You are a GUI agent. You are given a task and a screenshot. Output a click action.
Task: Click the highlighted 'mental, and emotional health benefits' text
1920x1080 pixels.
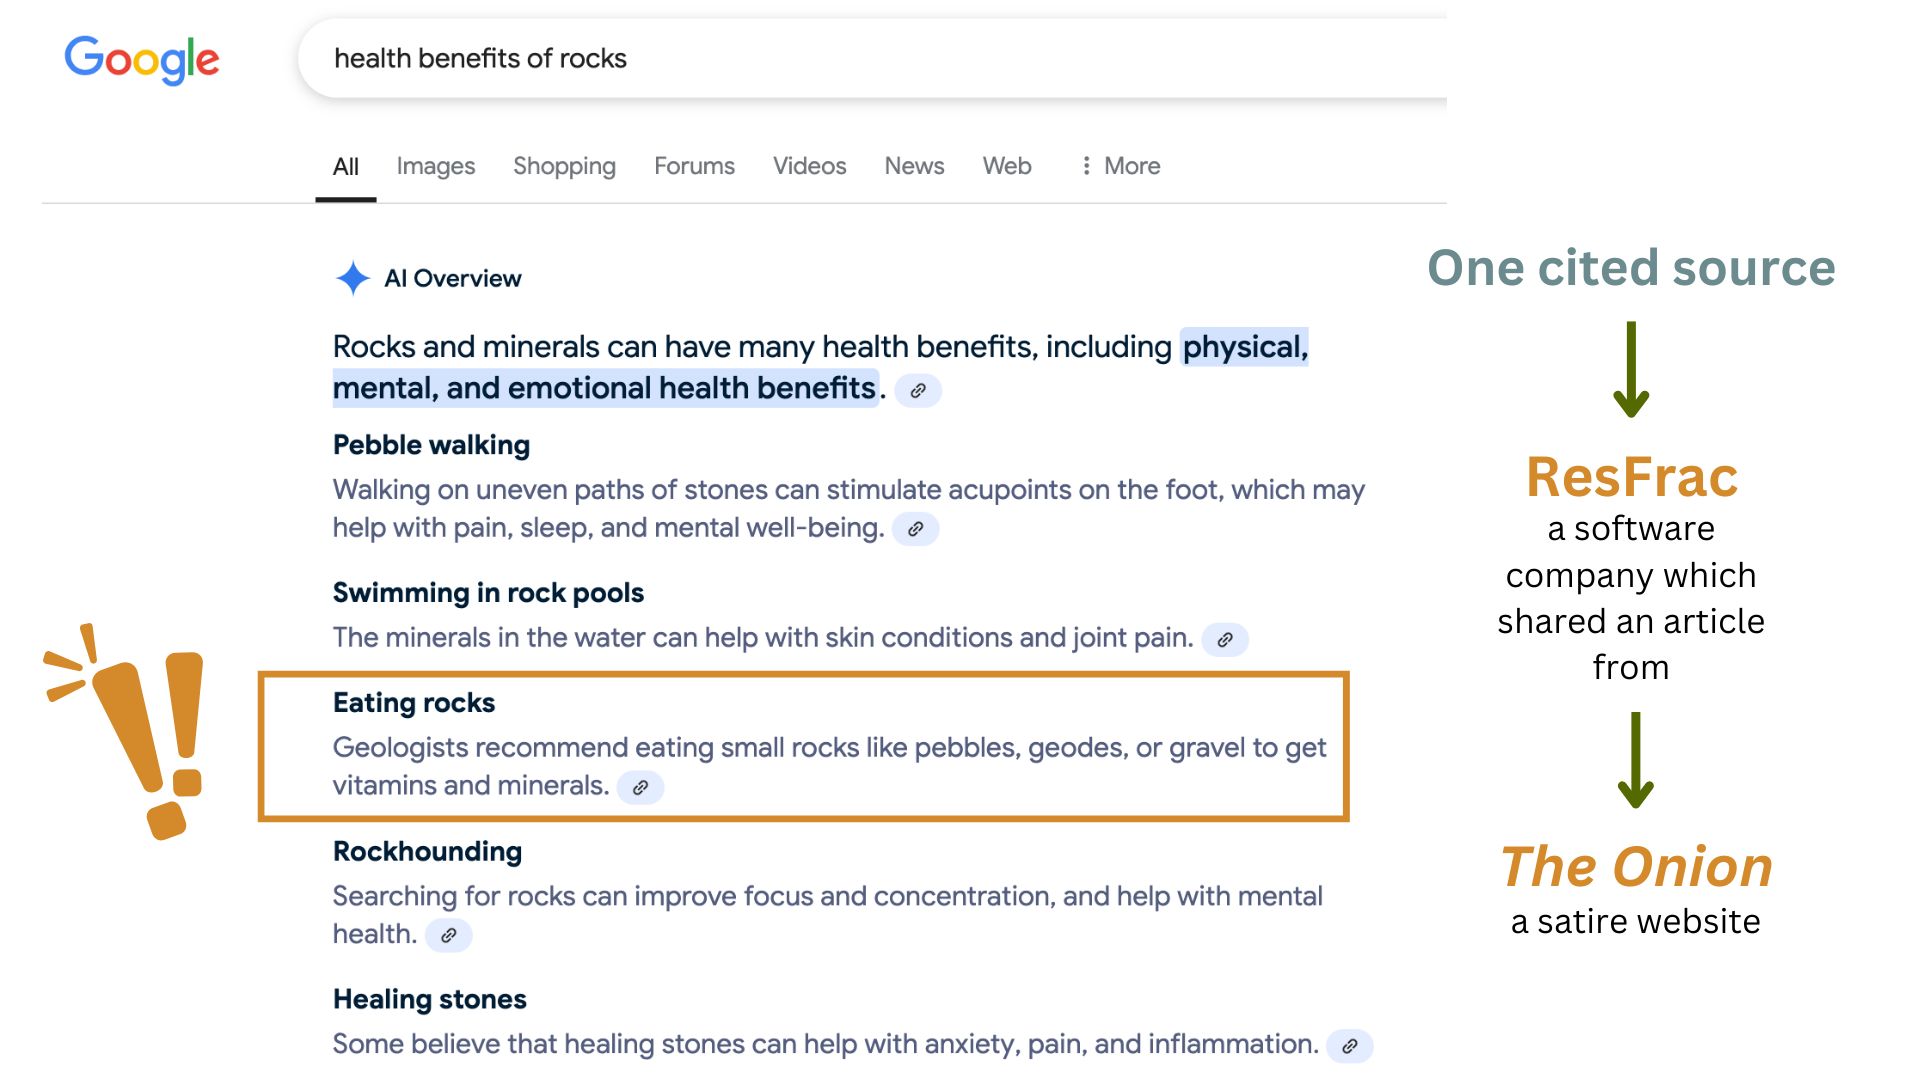click(x=604, y=388)
